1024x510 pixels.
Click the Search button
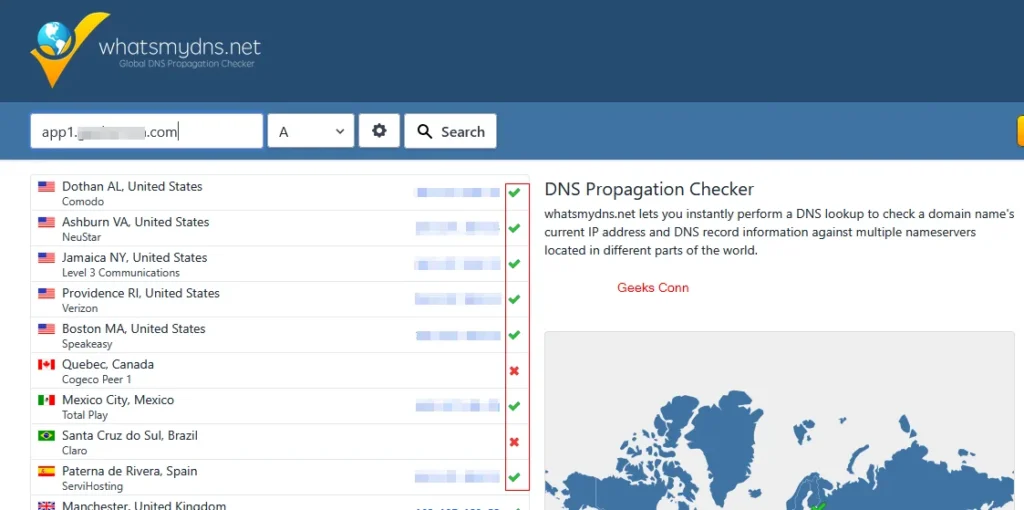(450, 131)
